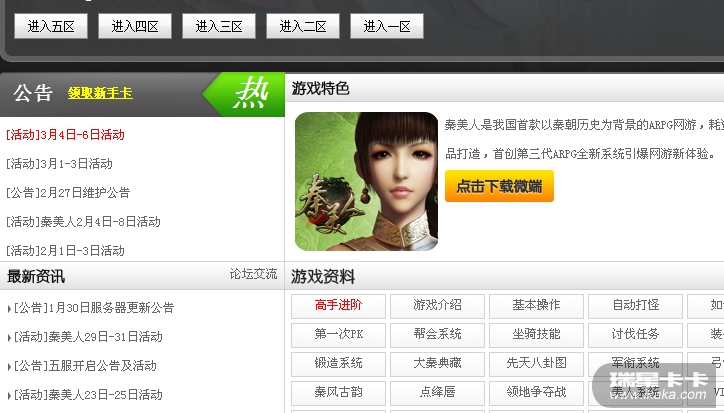
Task: Open the 2月27日维护公告 notice
Action: click(x=68, y=193)
